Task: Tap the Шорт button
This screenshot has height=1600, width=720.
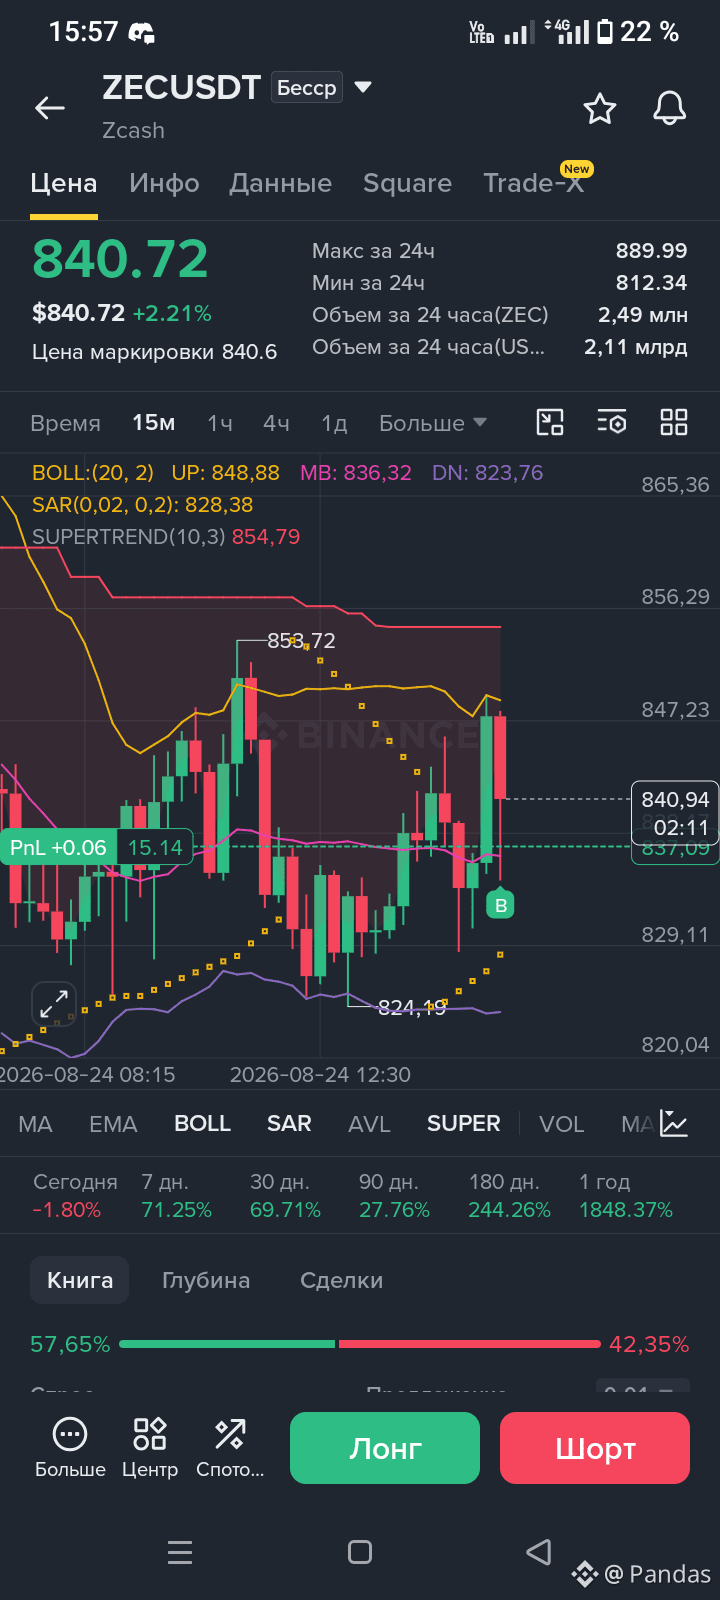Action: pyautogui.click(x=595, y=1448)
